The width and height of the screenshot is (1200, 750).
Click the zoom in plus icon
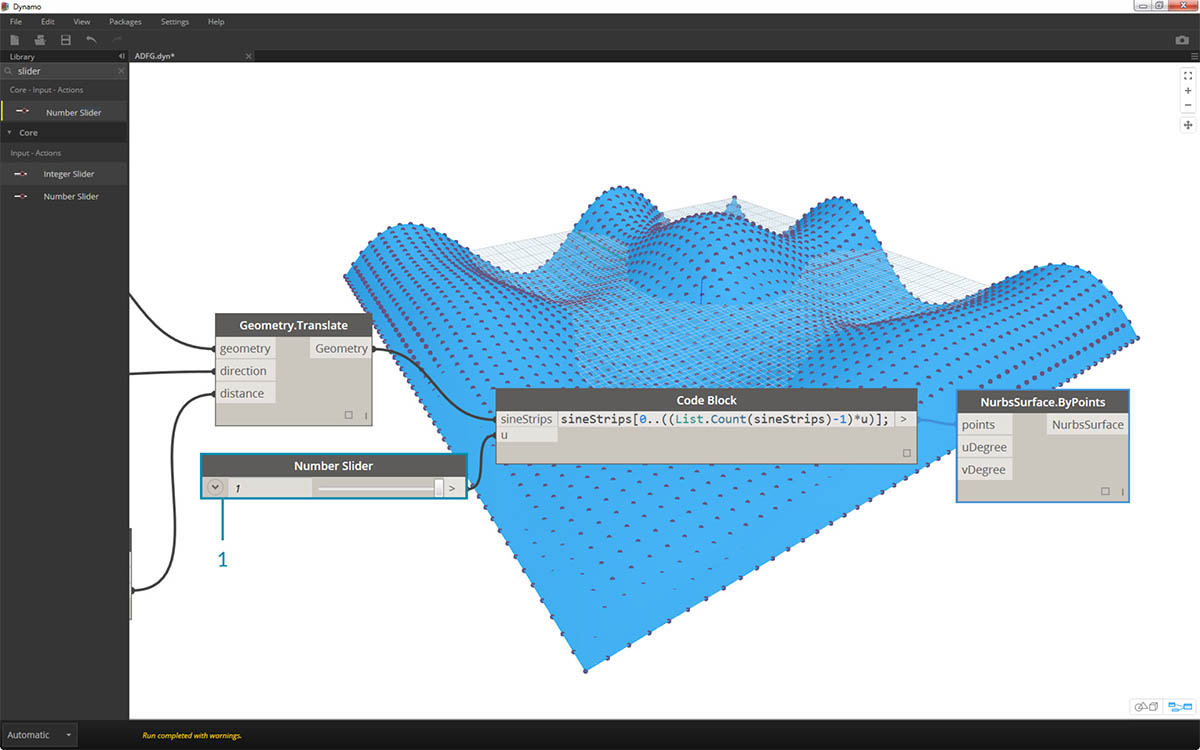pos(1188,90)
